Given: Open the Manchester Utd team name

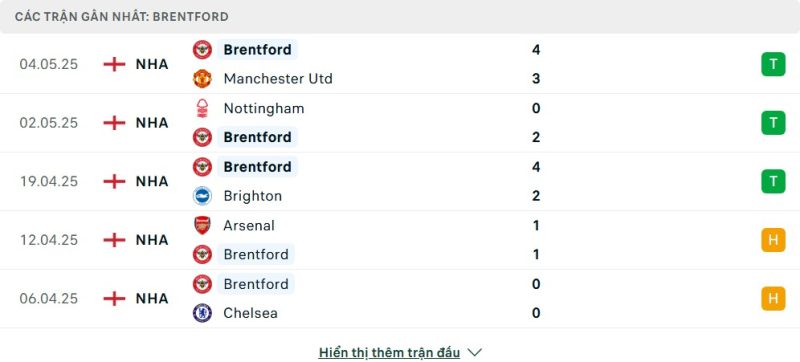Looking at the screenshot, I should coord(278,79).
